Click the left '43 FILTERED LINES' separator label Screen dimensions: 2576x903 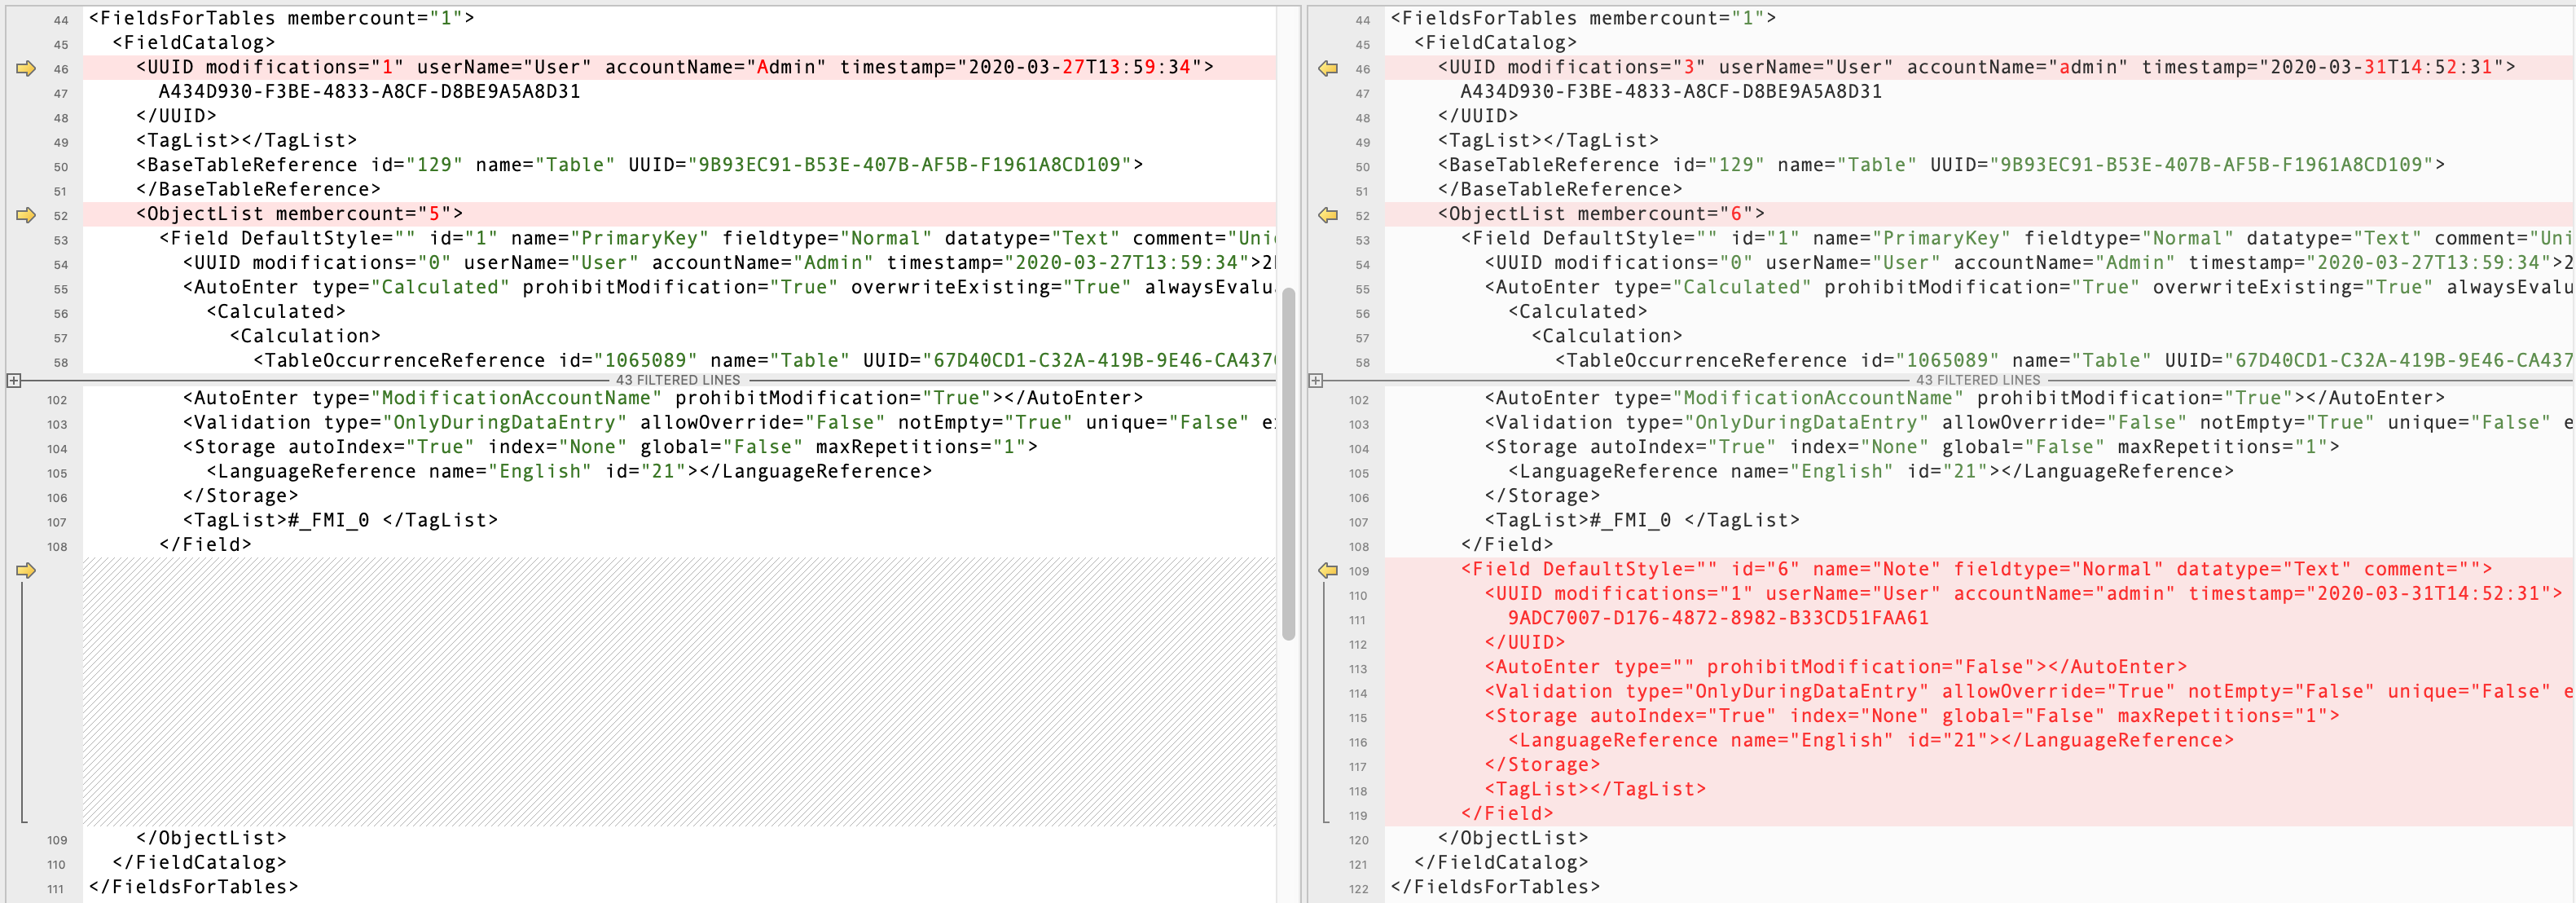[678, 380]
